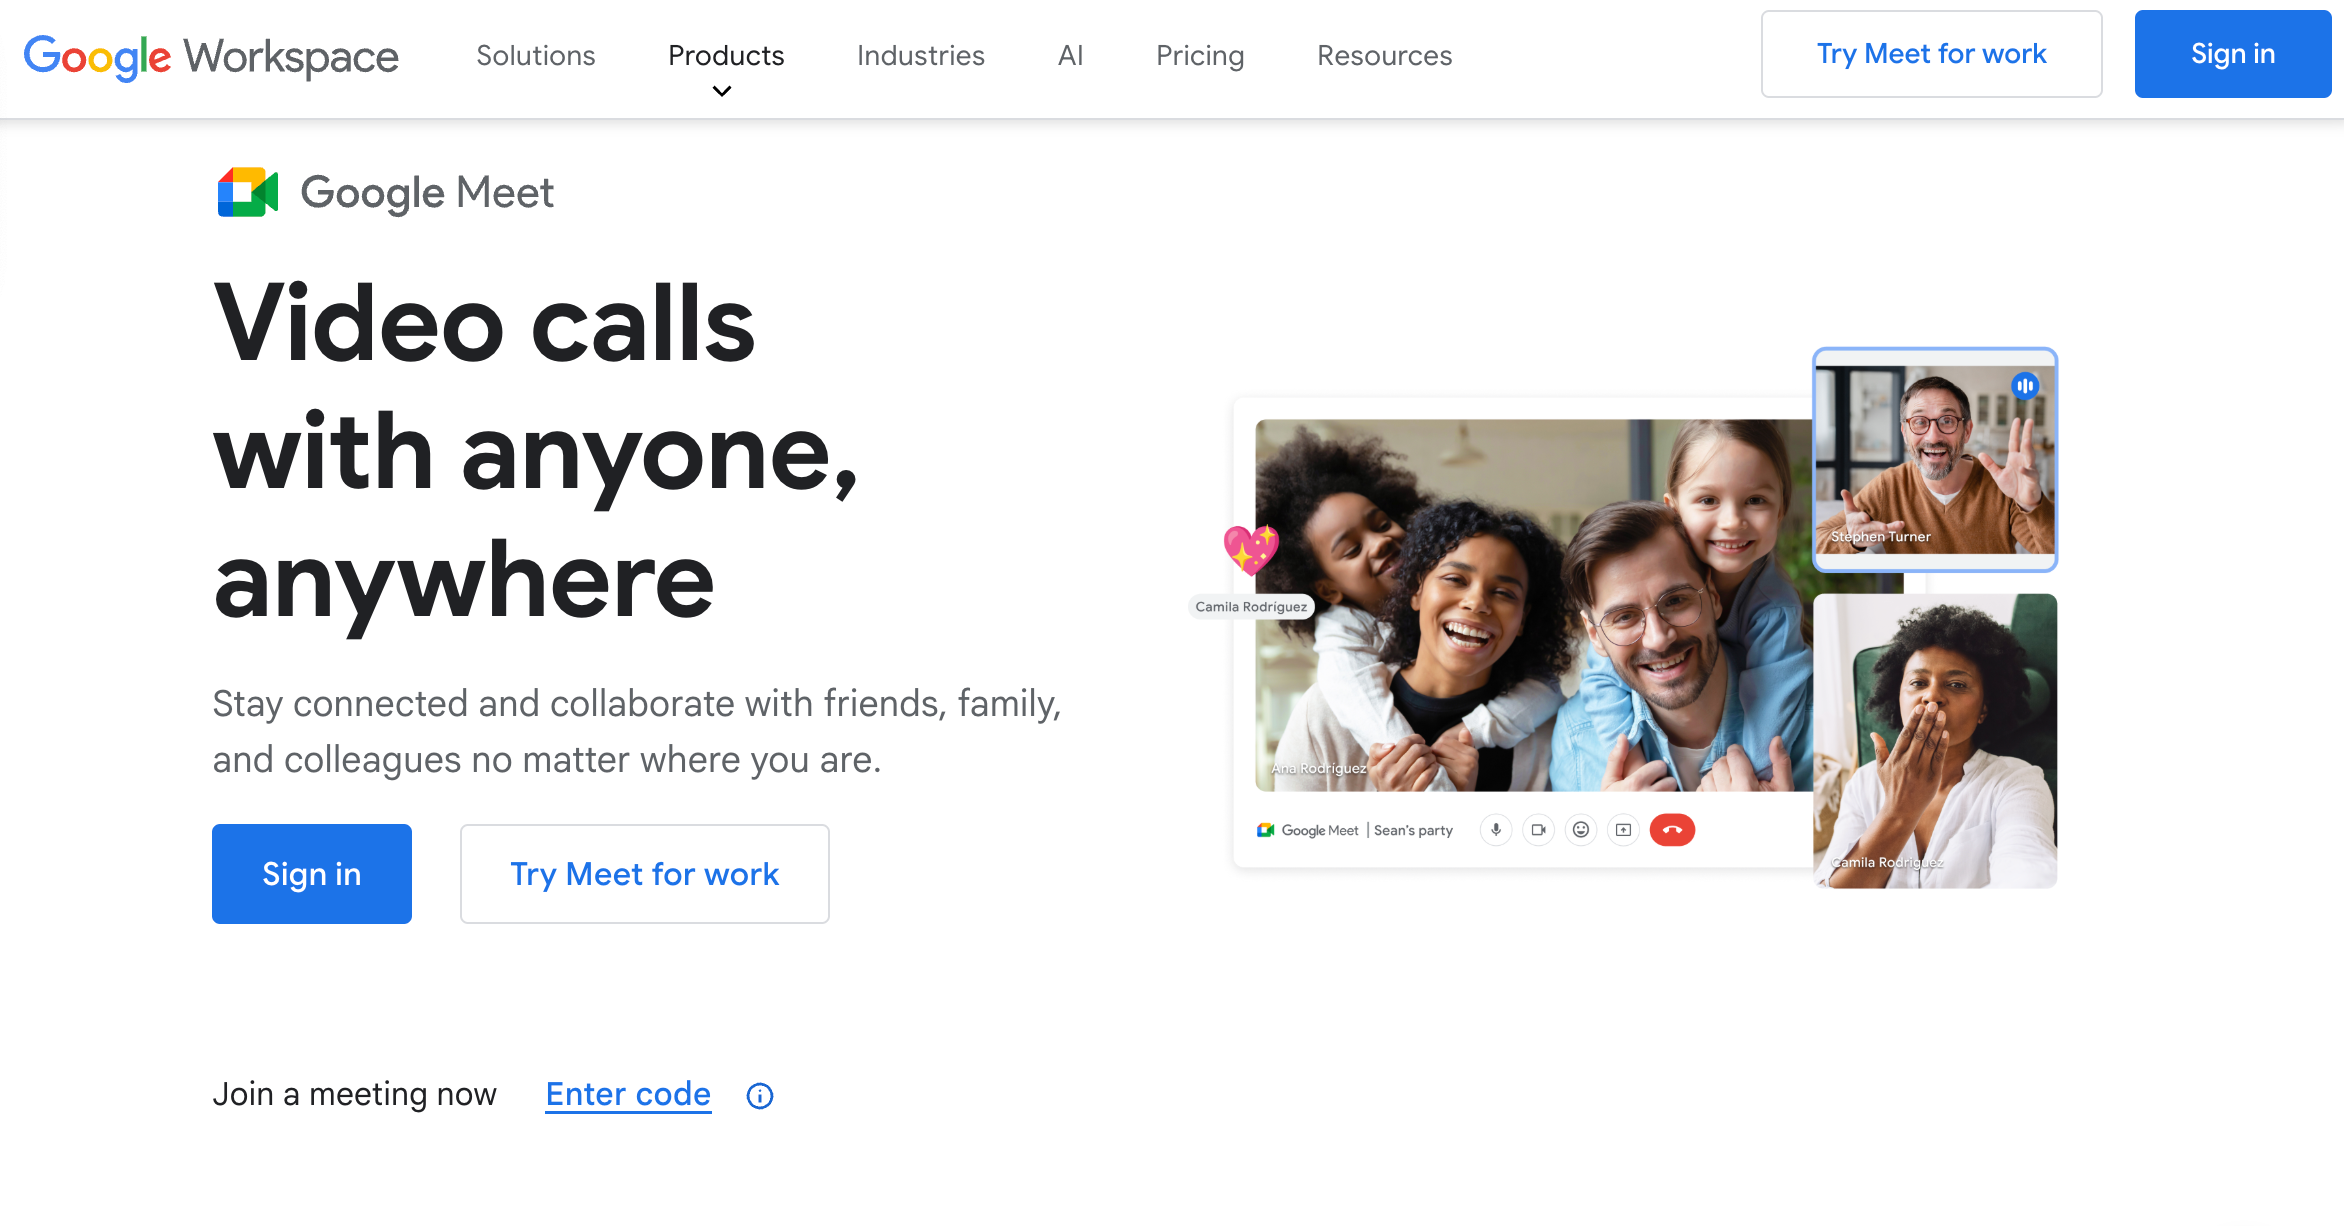
Task: Open the Products menu
Action: click(726, 56)
